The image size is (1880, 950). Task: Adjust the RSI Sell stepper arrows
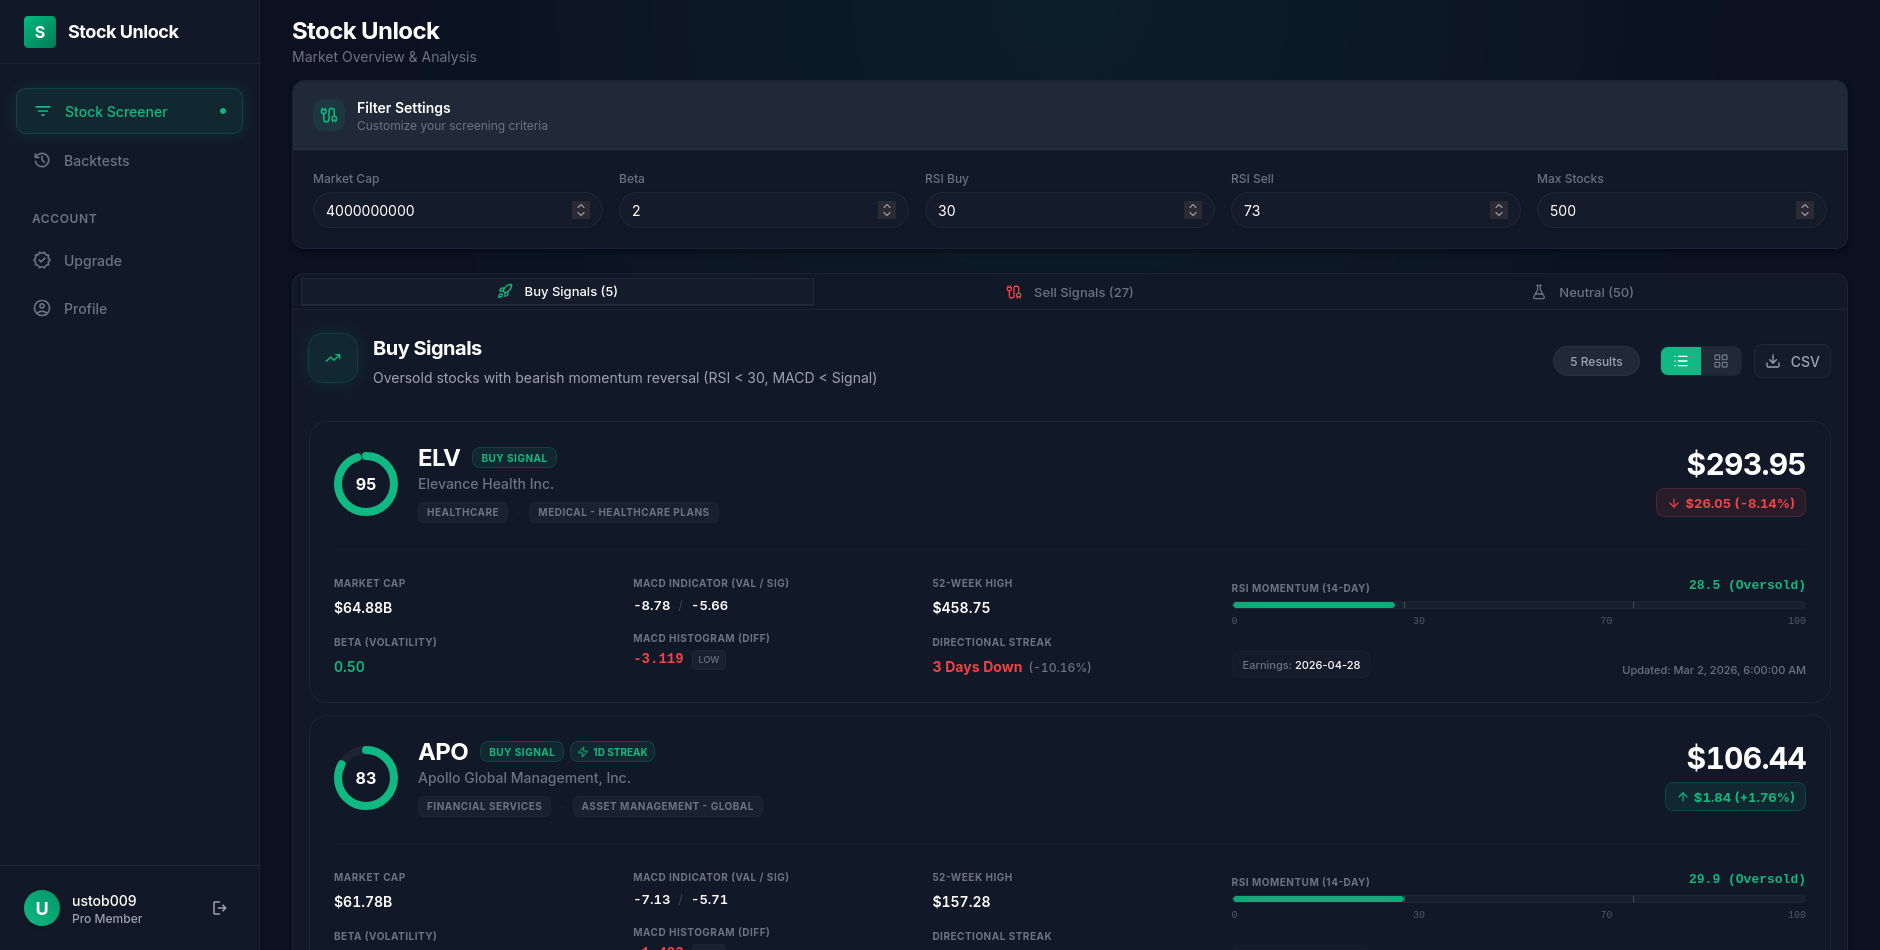tap(1498, 210)
